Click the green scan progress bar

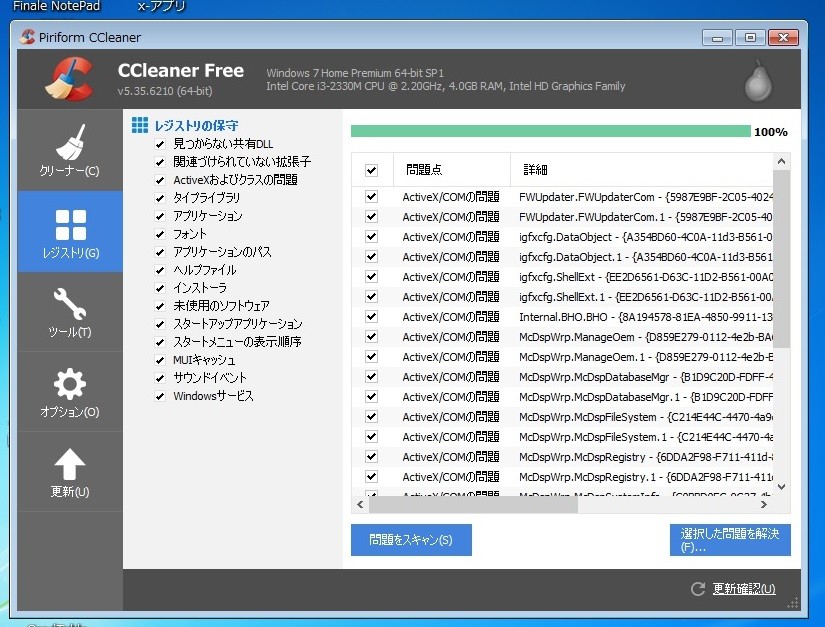tap(550, 131)
